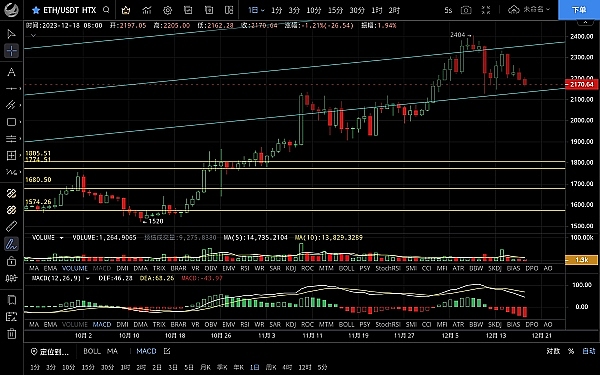Select the 15分 timeframe in the top toolbar
Screen dimensions: 600x375
[x=336, y=10]
